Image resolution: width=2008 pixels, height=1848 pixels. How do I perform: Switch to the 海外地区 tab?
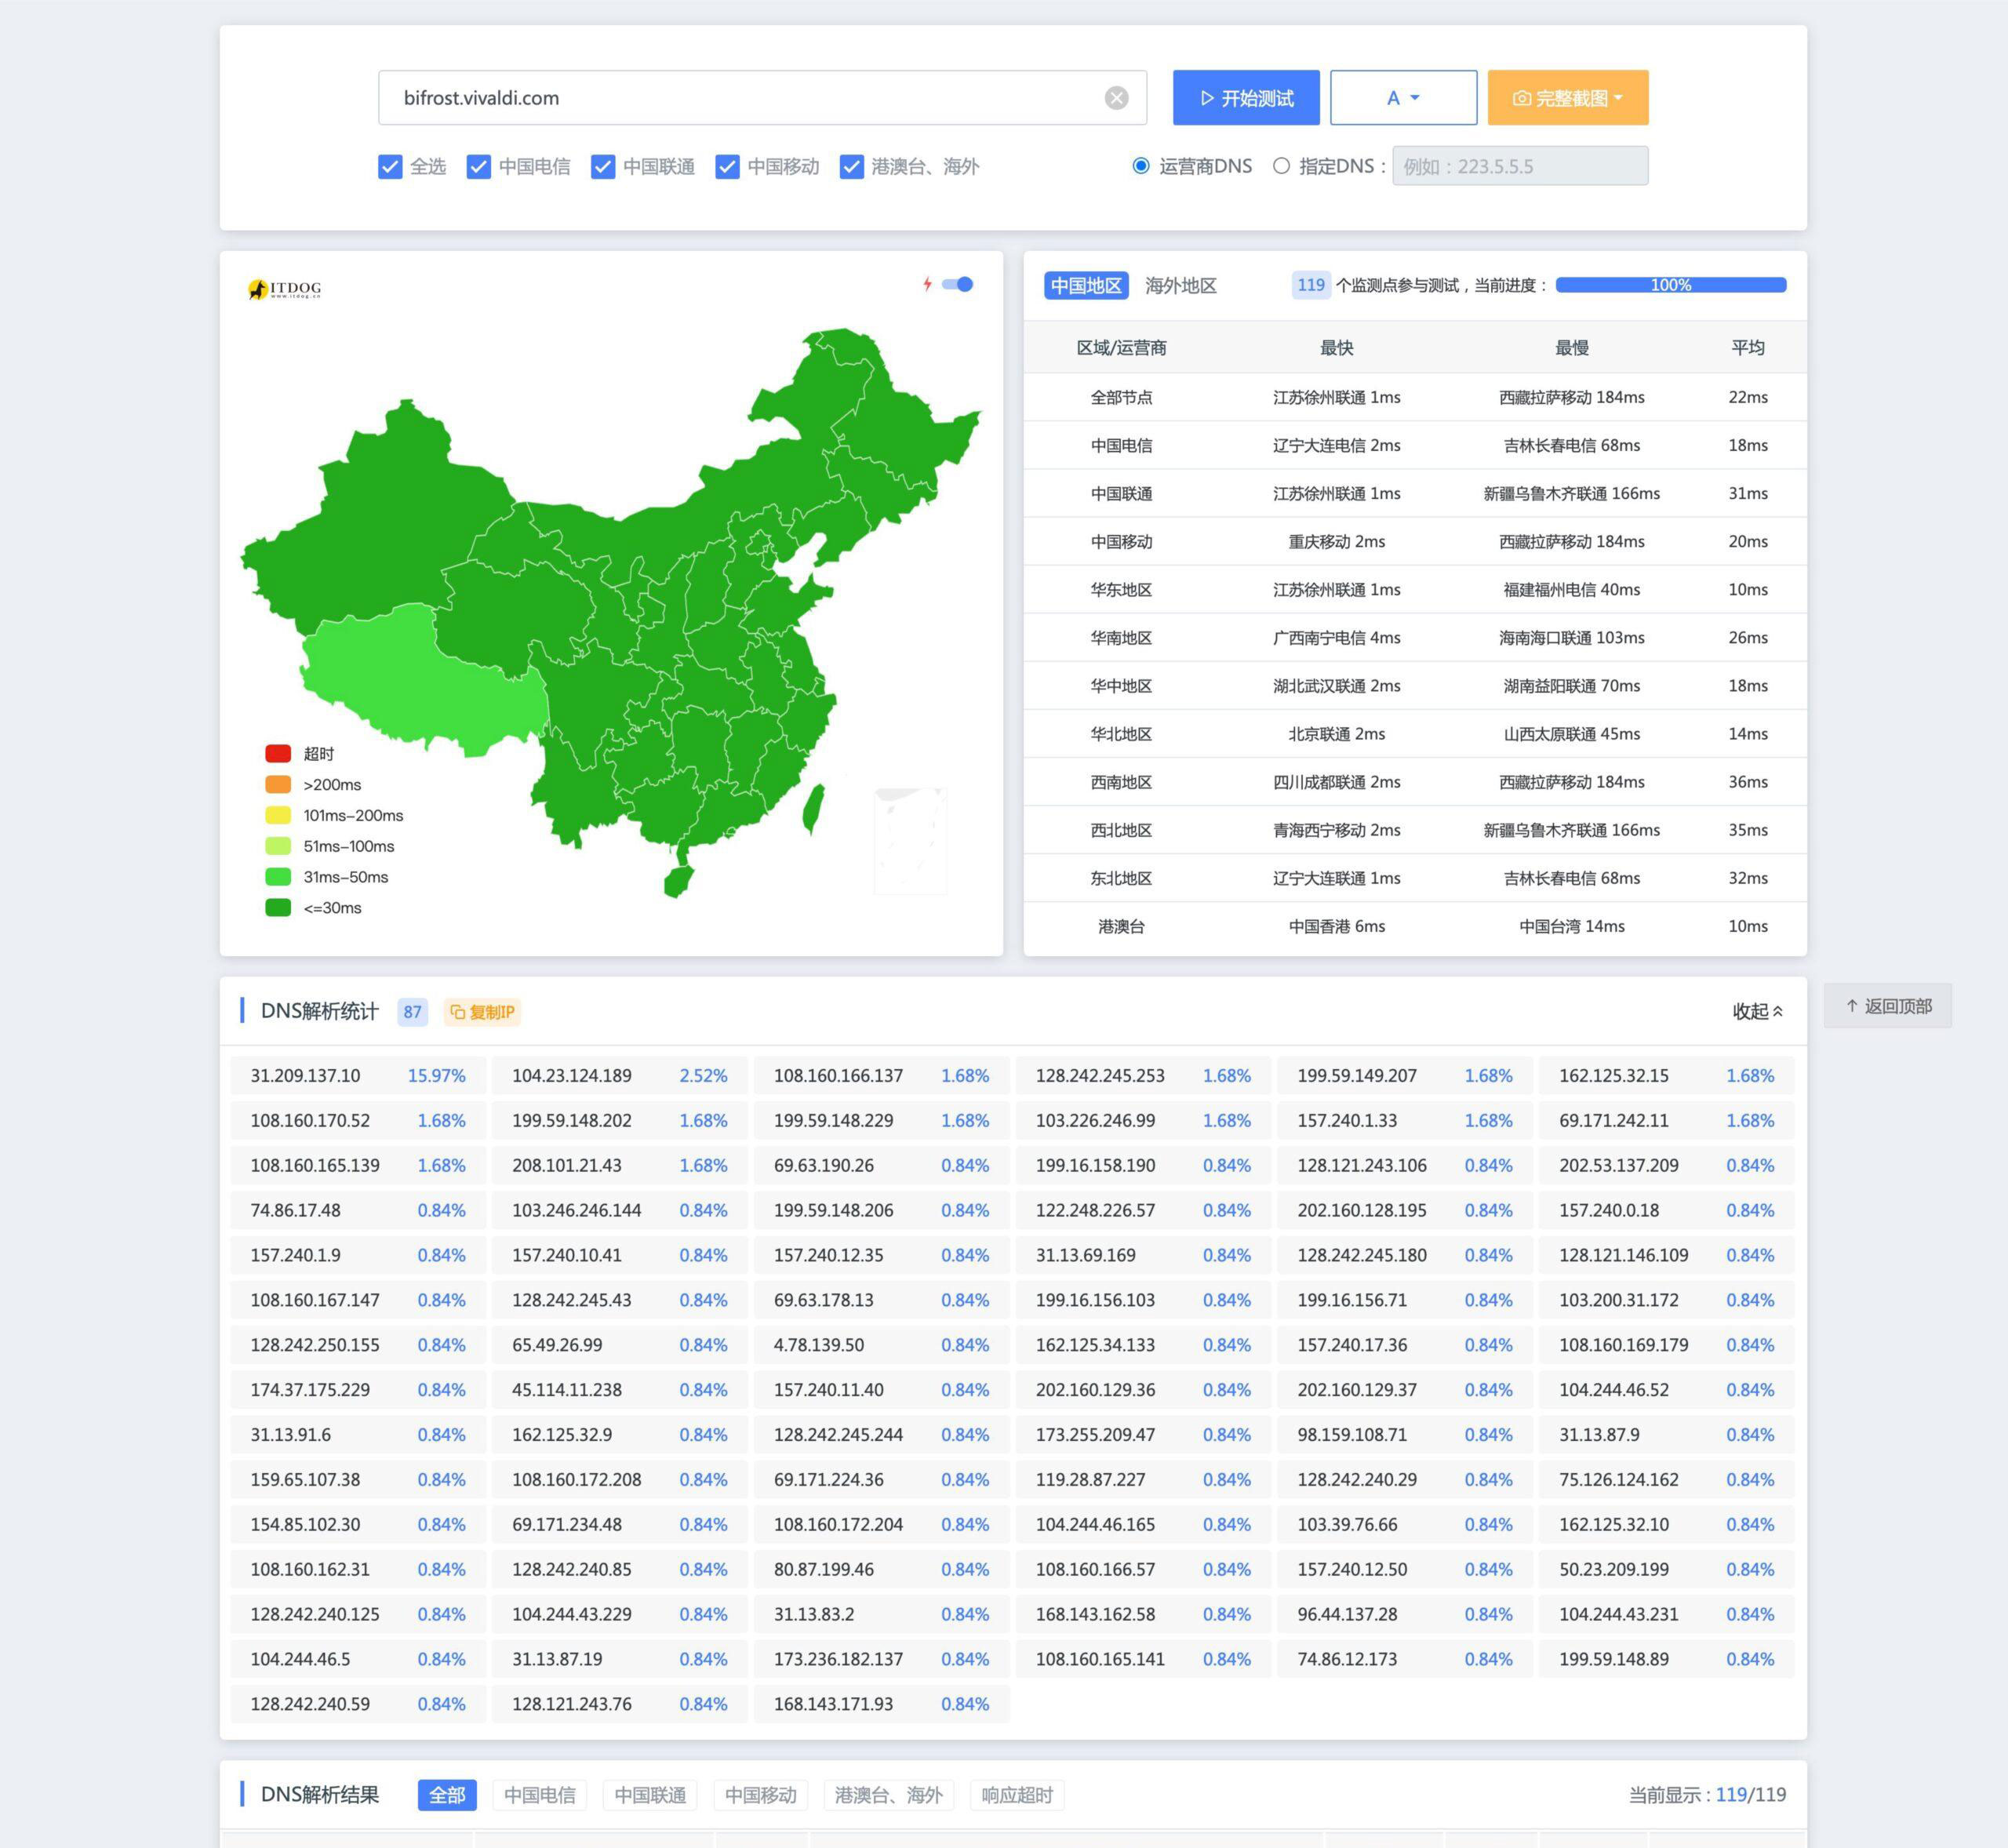click(1180, 286)
